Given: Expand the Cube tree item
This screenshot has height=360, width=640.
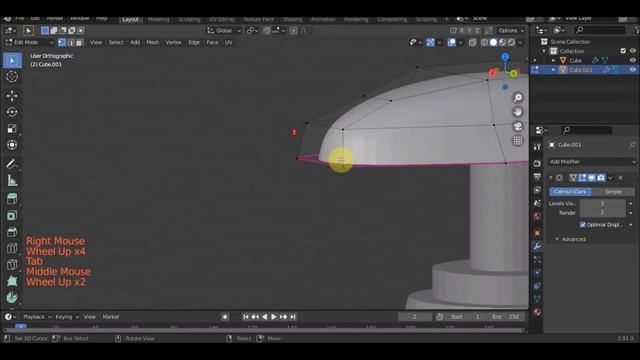Looking at the screenshot, I should (554, 60).
